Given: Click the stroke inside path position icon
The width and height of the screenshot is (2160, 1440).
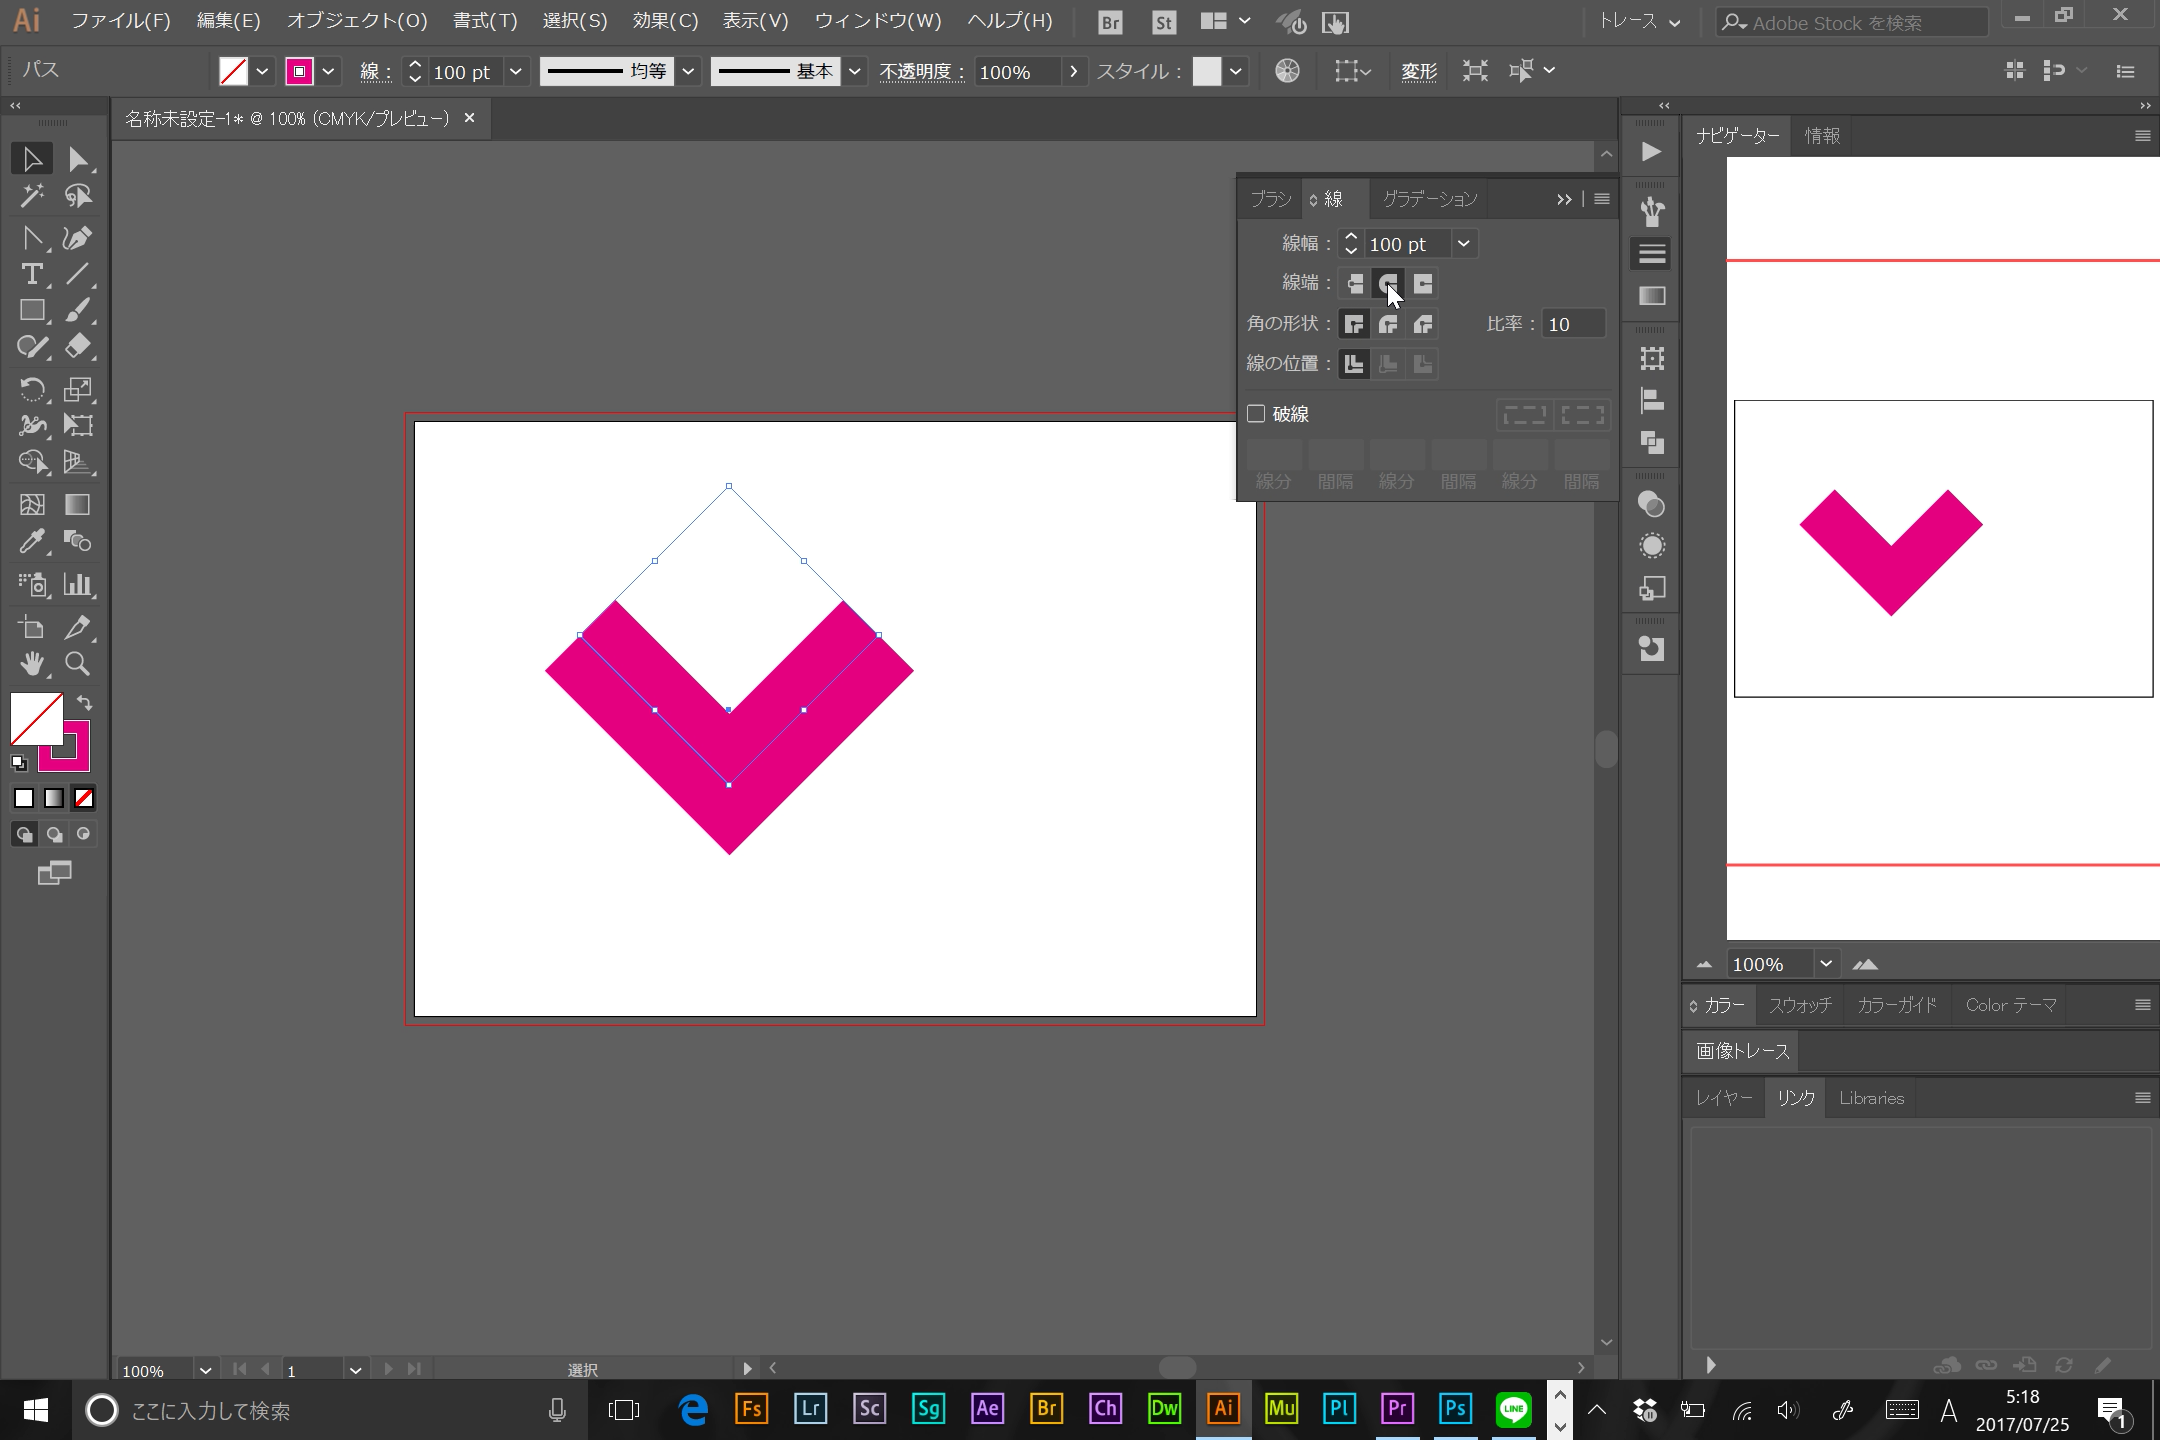Looking at the screenshot, I should pyautogui.click(x=1389, y=362).
